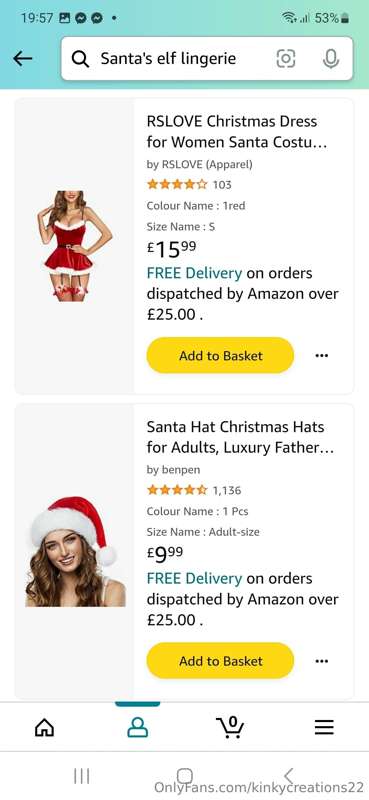Open camera lens search icon
Viewport: 369px width, 800px height.
point(286,59)
